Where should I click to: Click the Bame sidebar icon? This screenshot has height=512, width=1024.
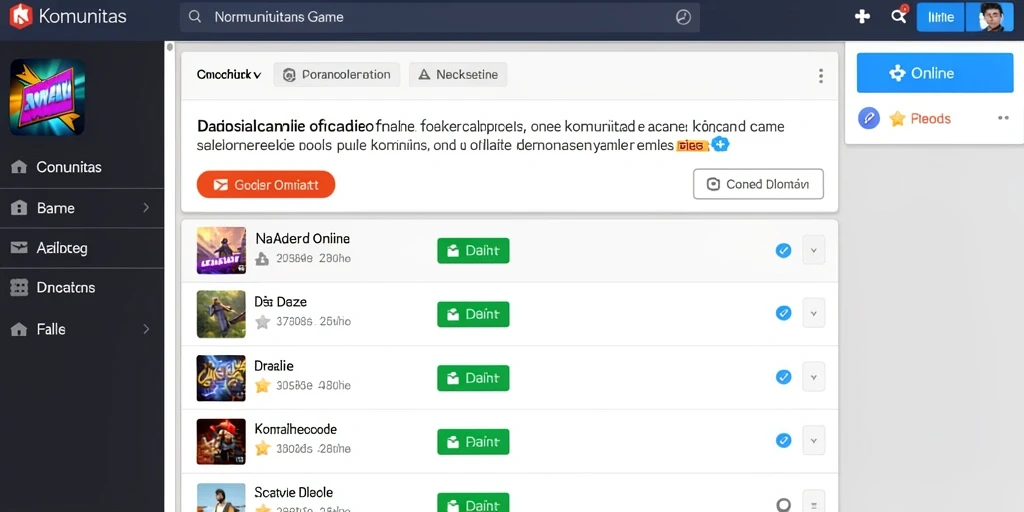point(19,208)
